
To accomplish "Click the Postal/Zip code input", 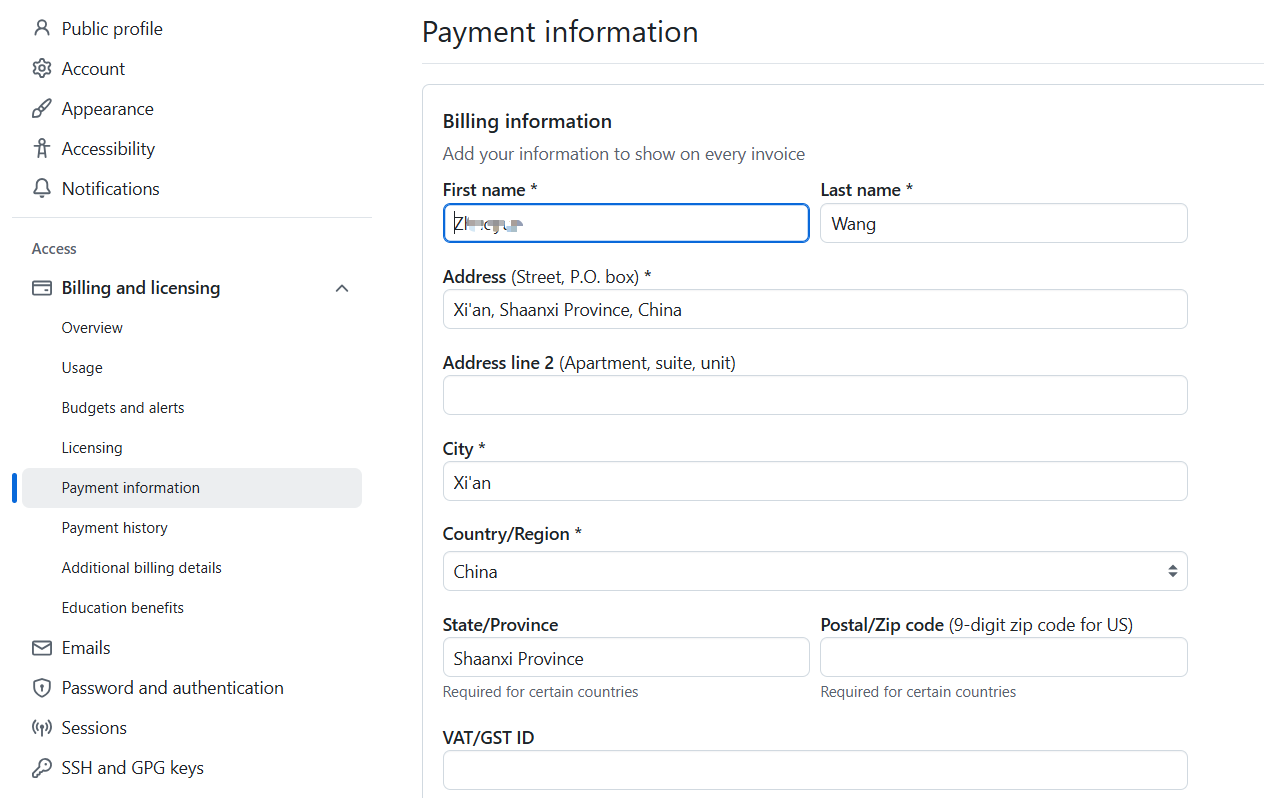I will point(1003,657).
